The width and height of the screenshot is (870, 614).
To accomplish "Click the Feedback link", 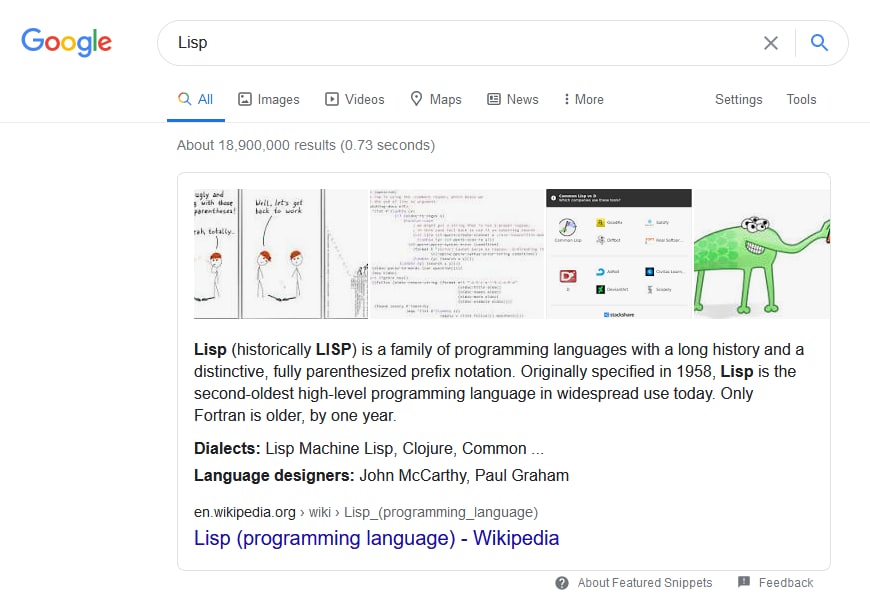I will point(786,583).
